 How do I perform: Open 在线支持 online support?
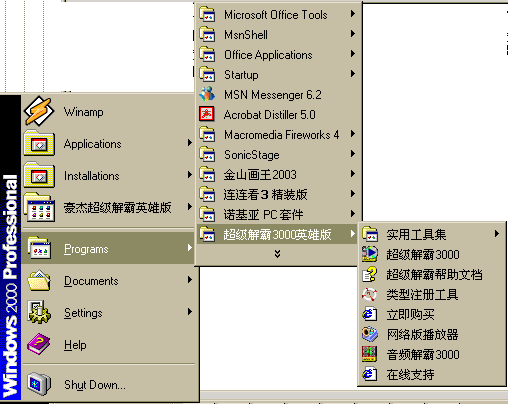coord(431,374)
